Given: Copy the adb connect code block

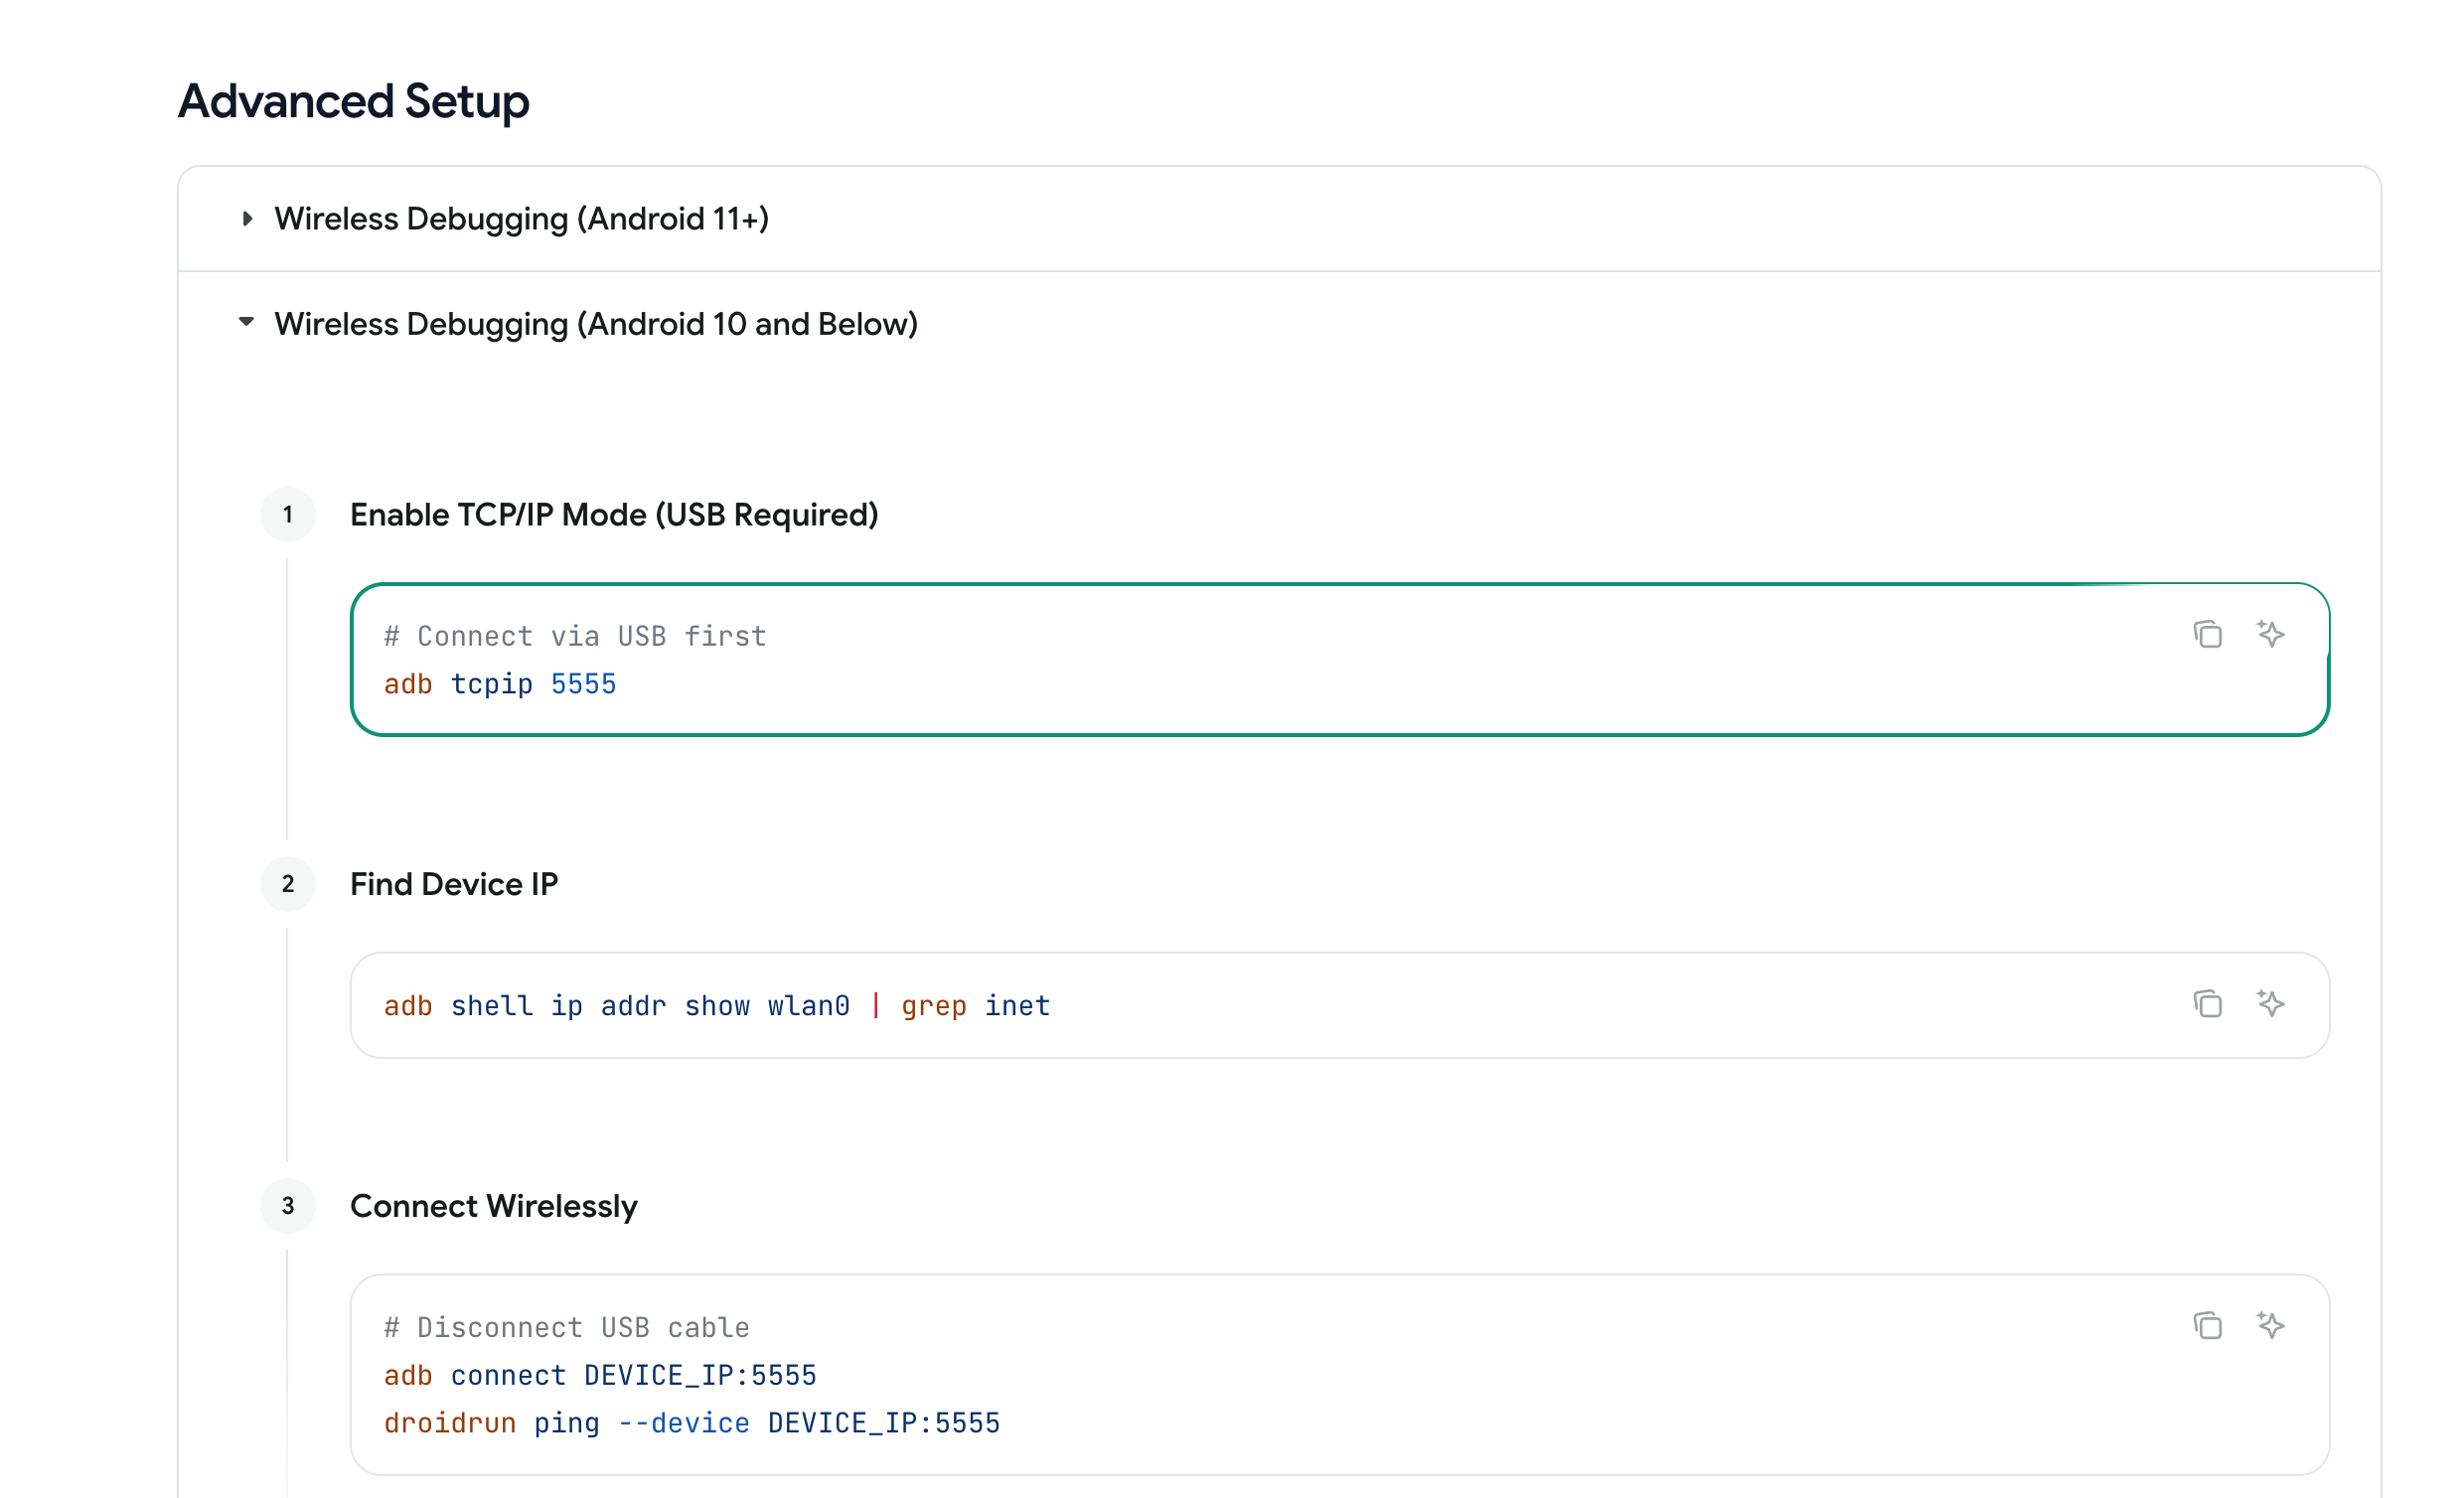Looking at the screenshot, I should (x=2207, y=1326).
